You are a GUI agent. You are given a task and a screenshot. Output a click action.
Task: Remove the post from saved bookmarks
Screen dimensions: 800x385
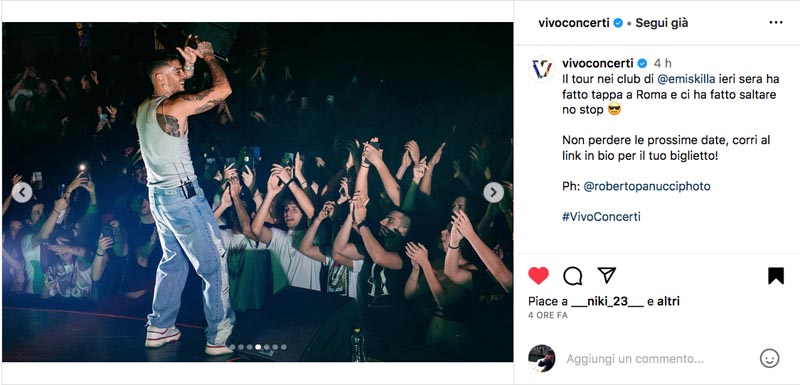776,276
